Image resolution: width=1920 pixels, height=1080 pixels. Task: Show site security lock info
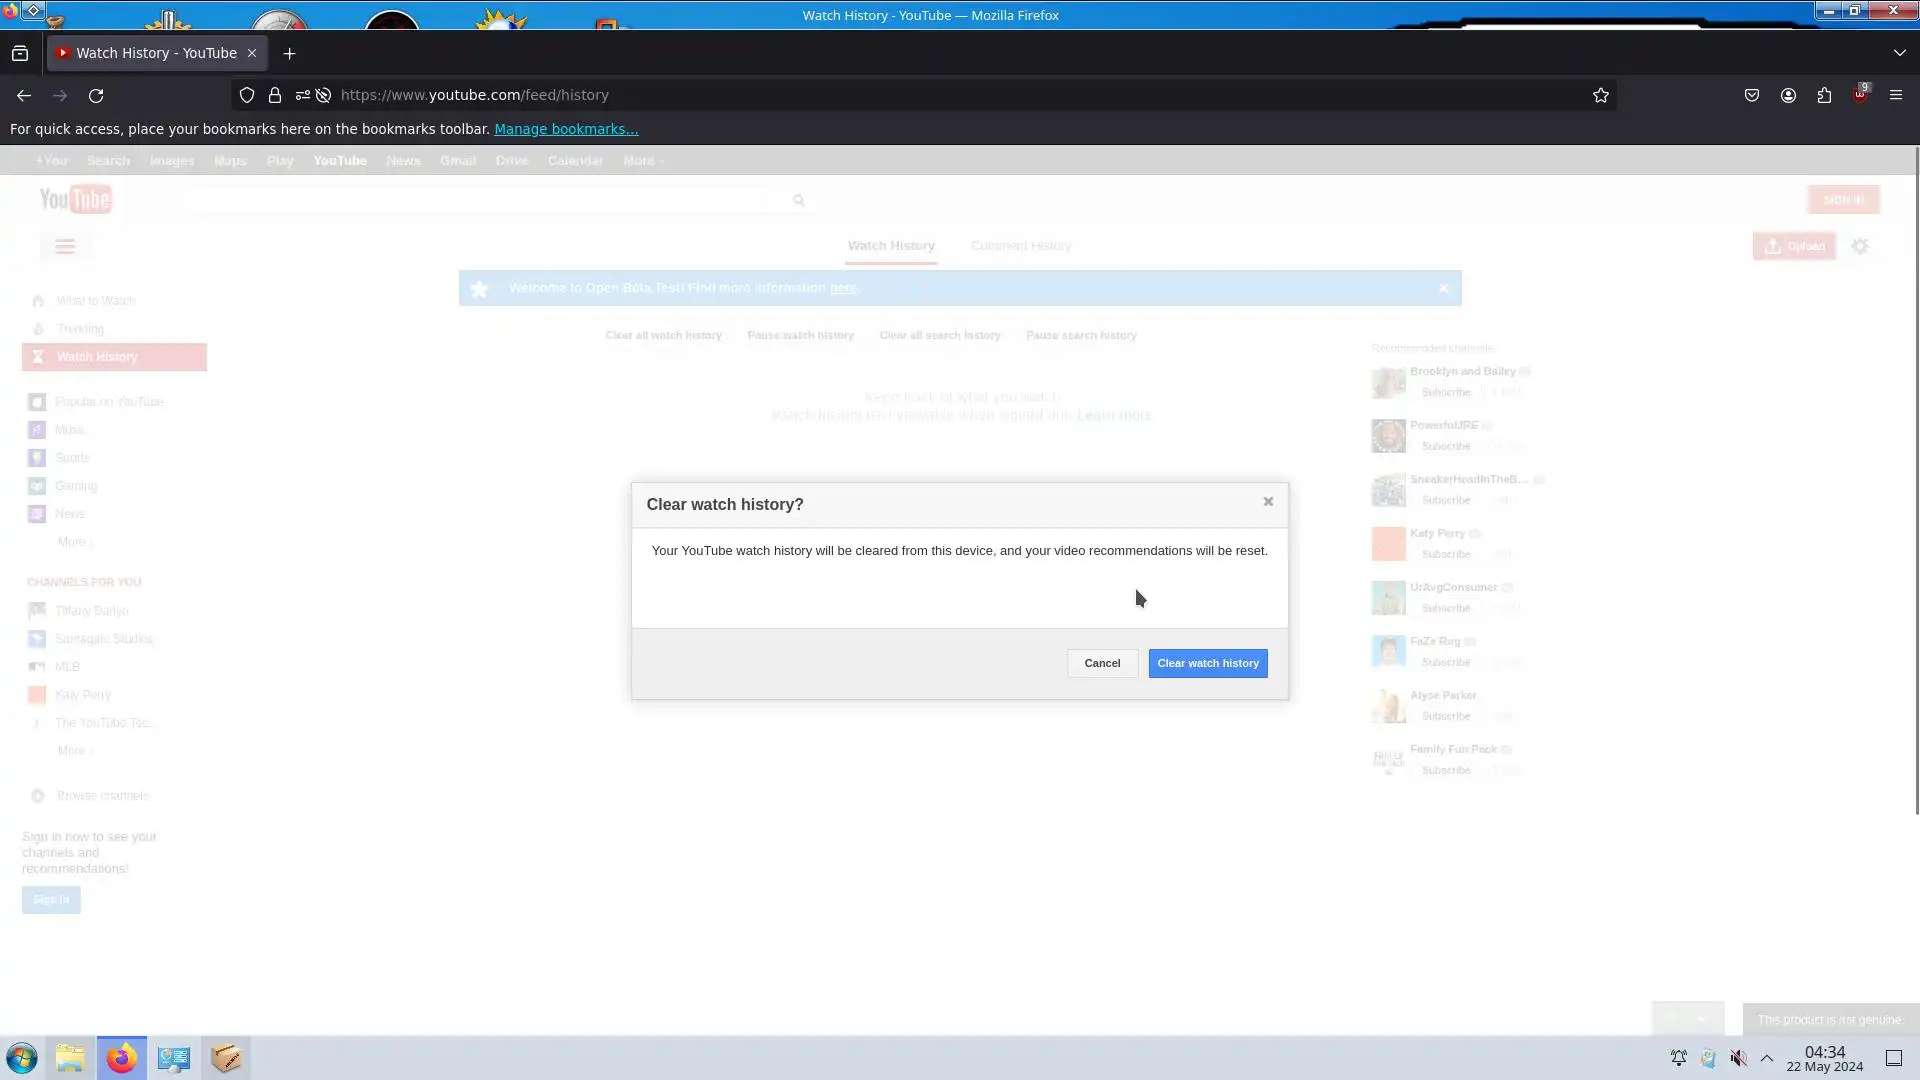pyautogui.click(x=275, y=96)
